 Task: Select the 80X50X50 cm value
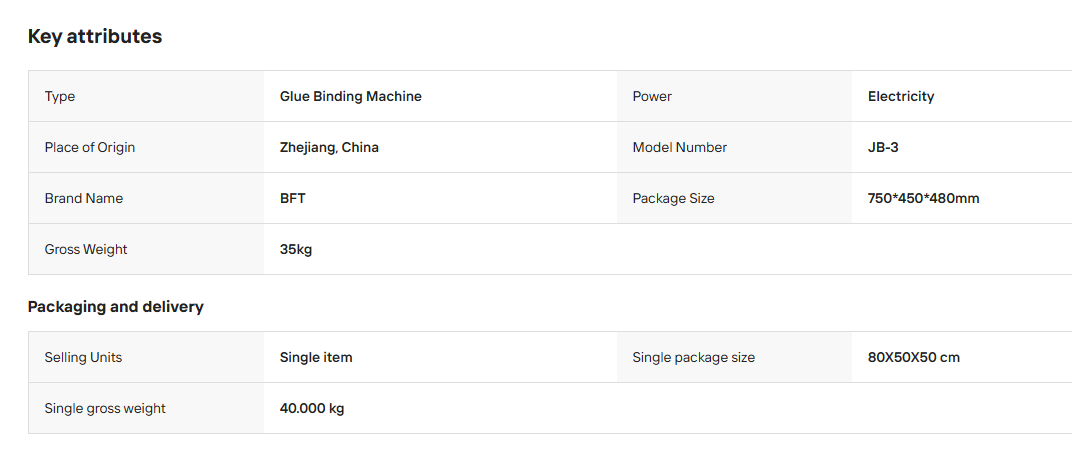[913, 357]
